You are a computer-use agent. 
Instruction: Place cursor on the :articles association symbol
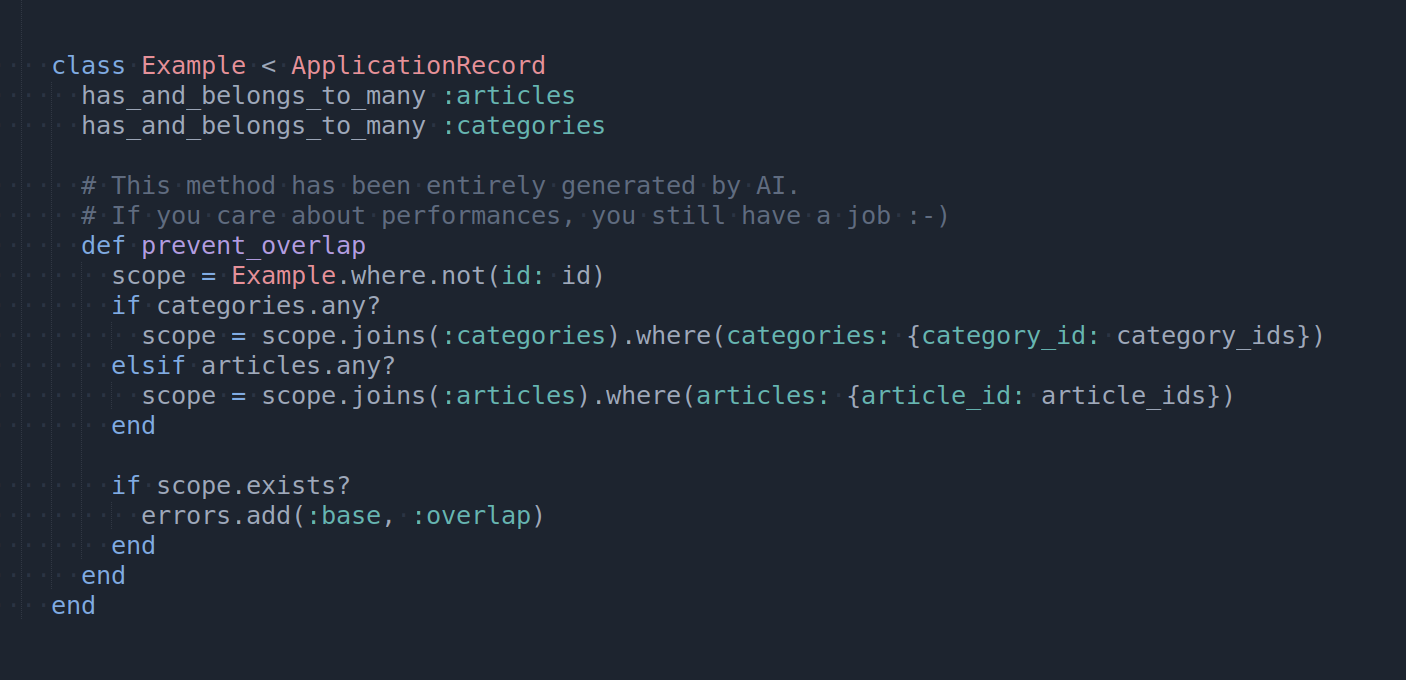[x=509, y=96]
